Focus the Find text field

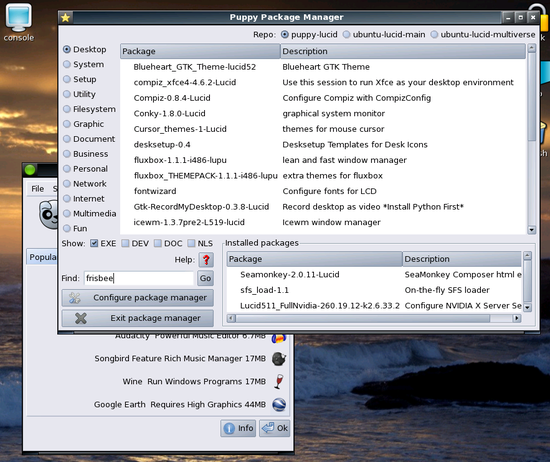tap(139, 278)
